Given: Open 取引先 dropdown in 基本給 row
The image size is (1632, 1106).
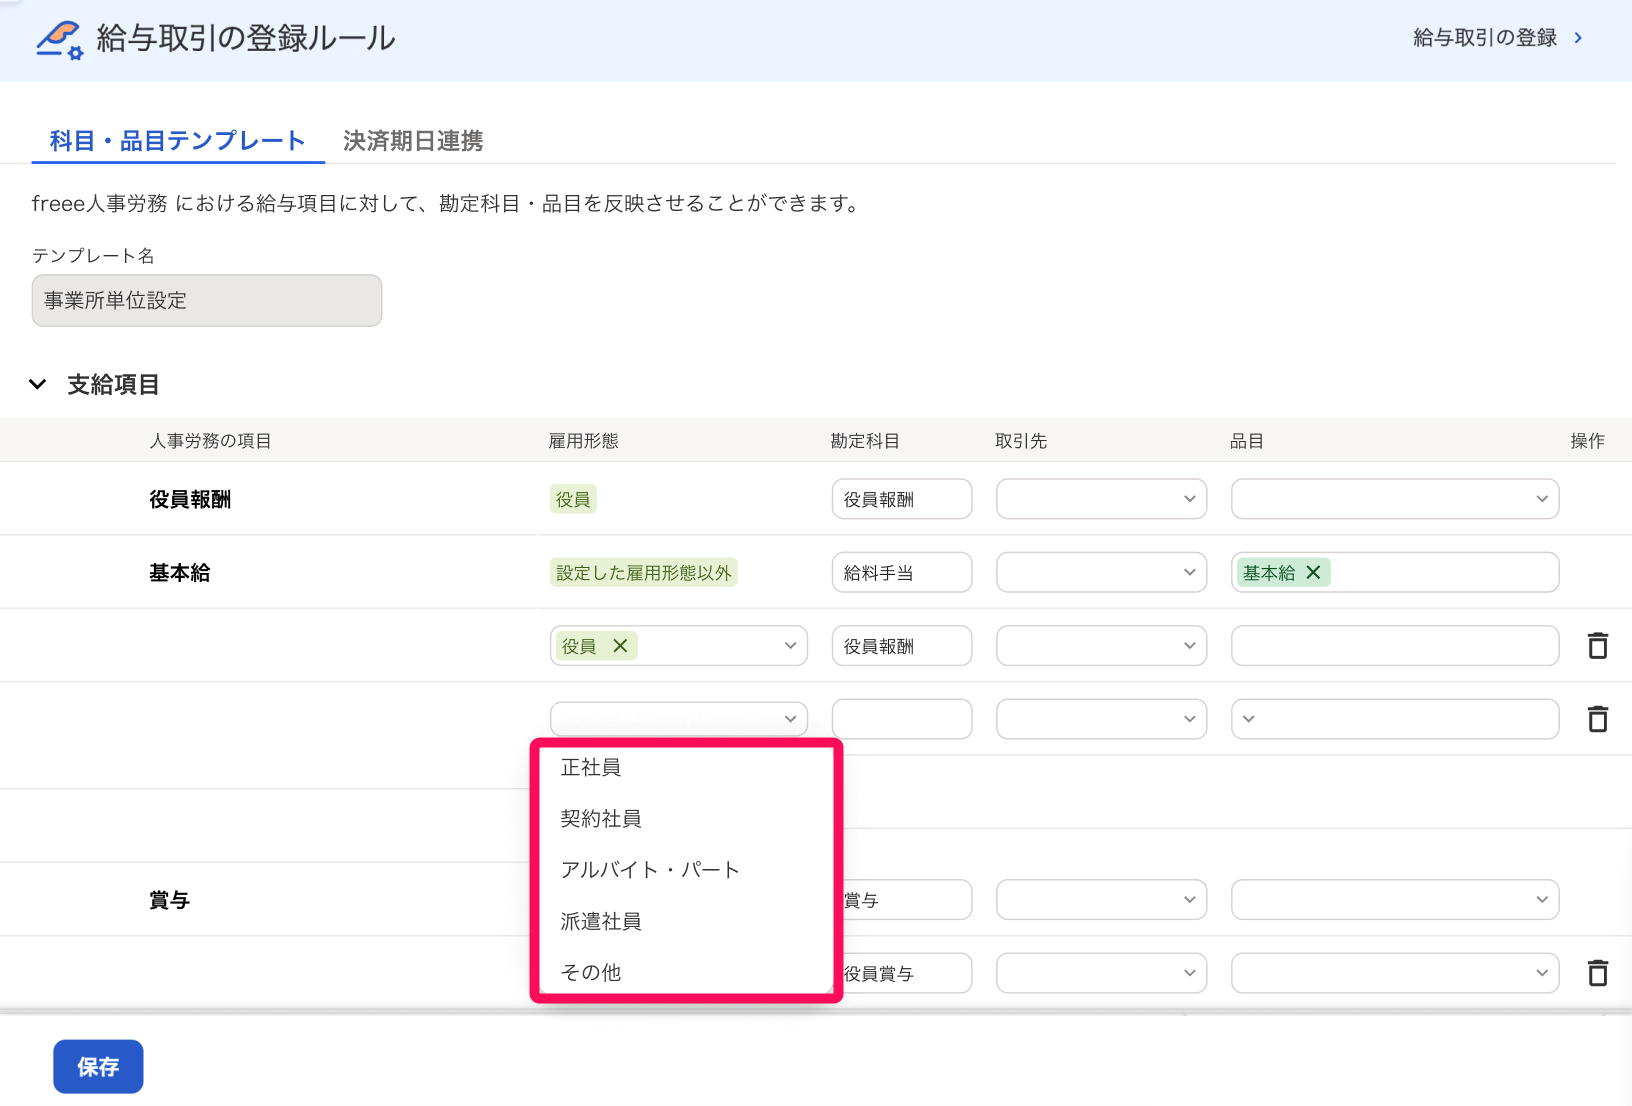Looking at the screenshot, I should pos(1102,573).
